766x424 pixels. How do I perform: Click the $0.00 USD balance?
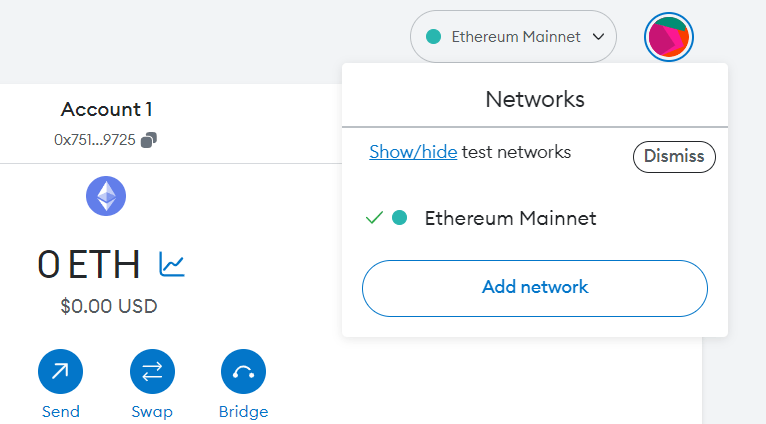coord(108,306)
